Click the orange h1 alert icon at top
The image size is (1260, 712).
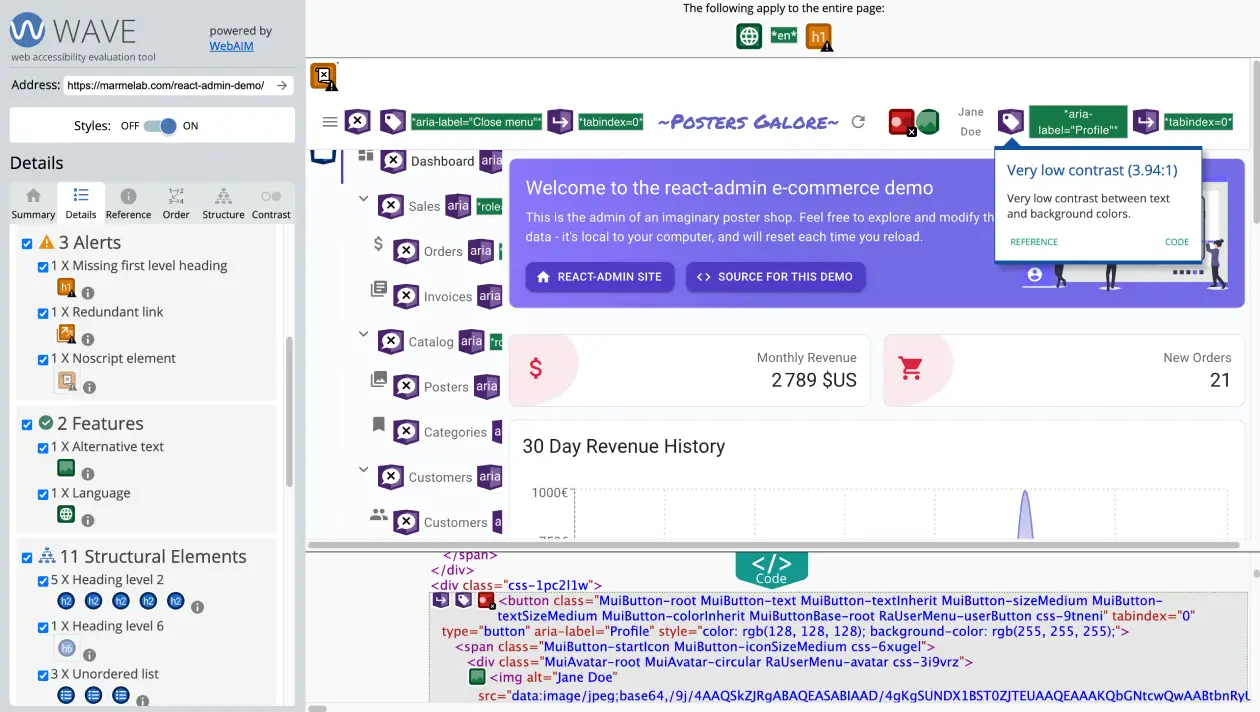point(819,37)
